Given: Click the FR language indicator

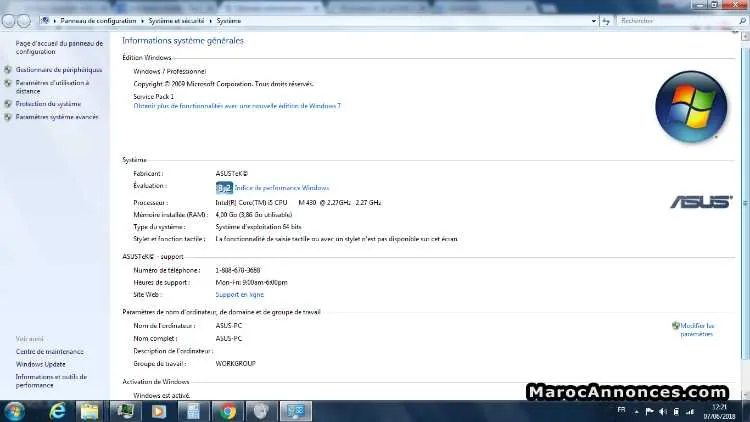Looking at the screenshot, I should (621, 410).
